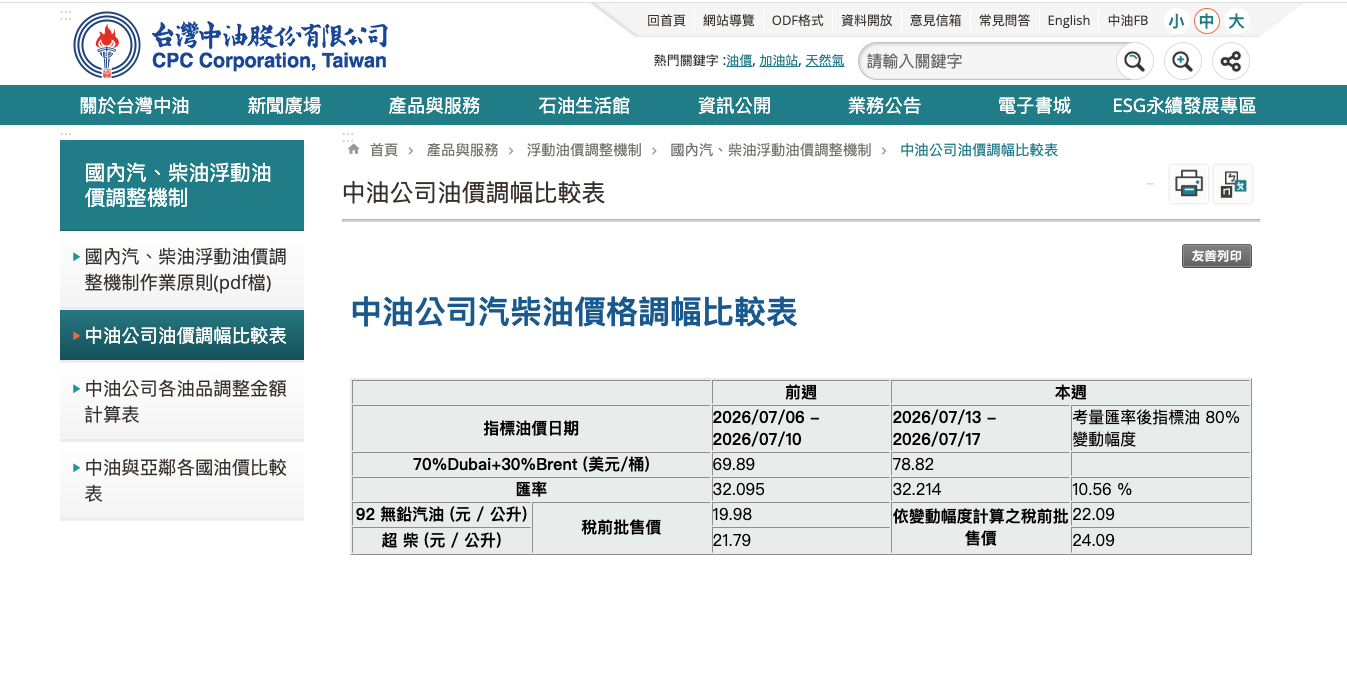Click table header 前週
The height and width of the screenshot is (687, 1347).
tap(801, 393)
